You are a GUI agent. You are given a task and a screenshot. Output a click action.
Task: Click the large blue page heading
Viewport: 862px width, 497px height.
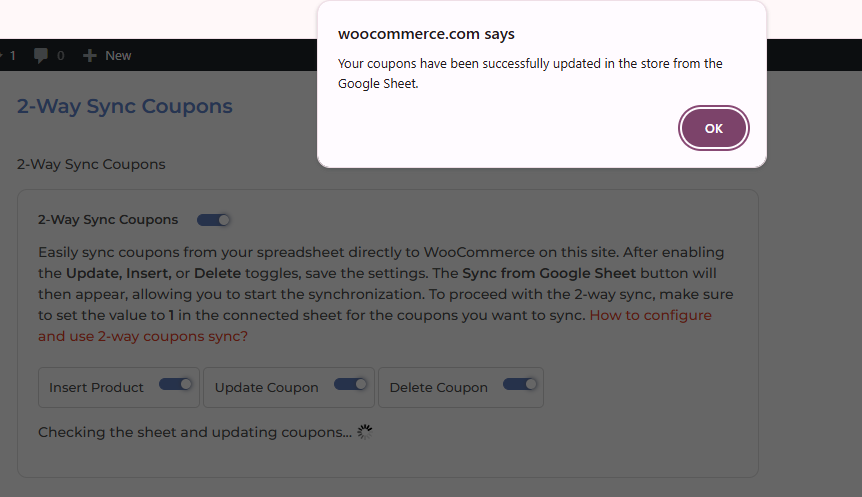tap(125, 106)
